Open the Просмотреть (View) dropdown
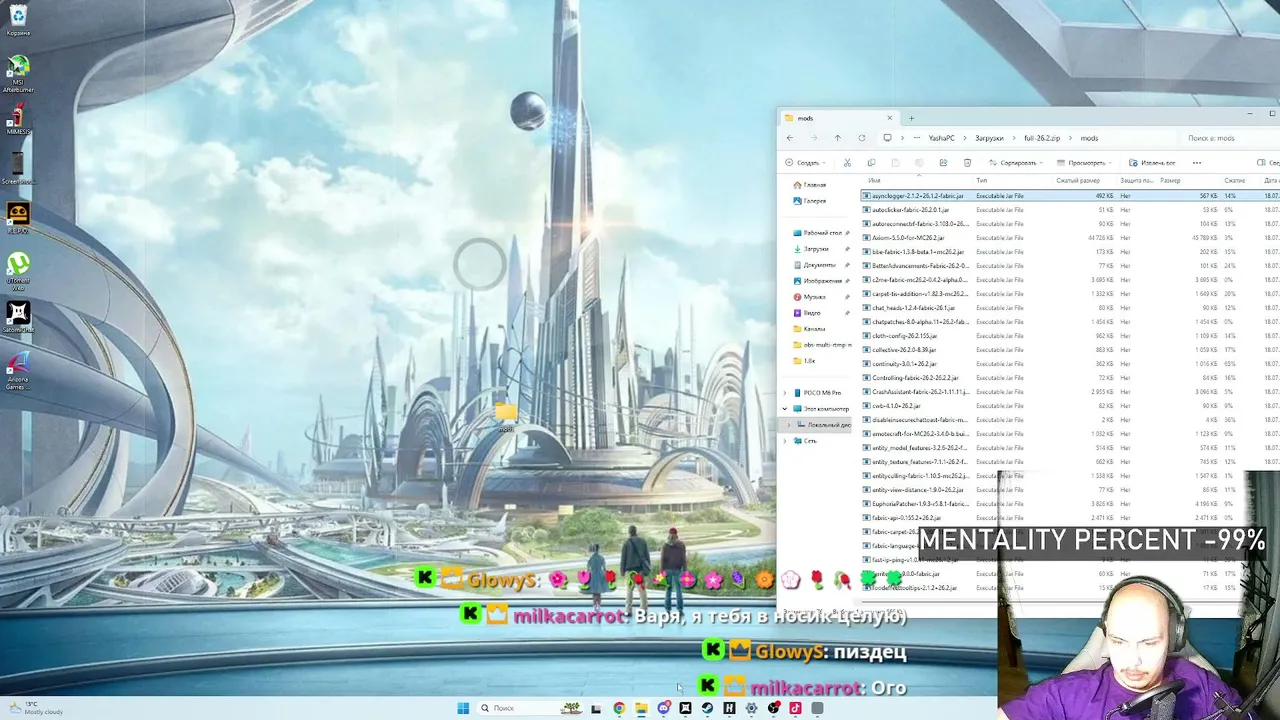Image resolution: width=1280 pixels, height=720 pixels. click(1086, 163)
